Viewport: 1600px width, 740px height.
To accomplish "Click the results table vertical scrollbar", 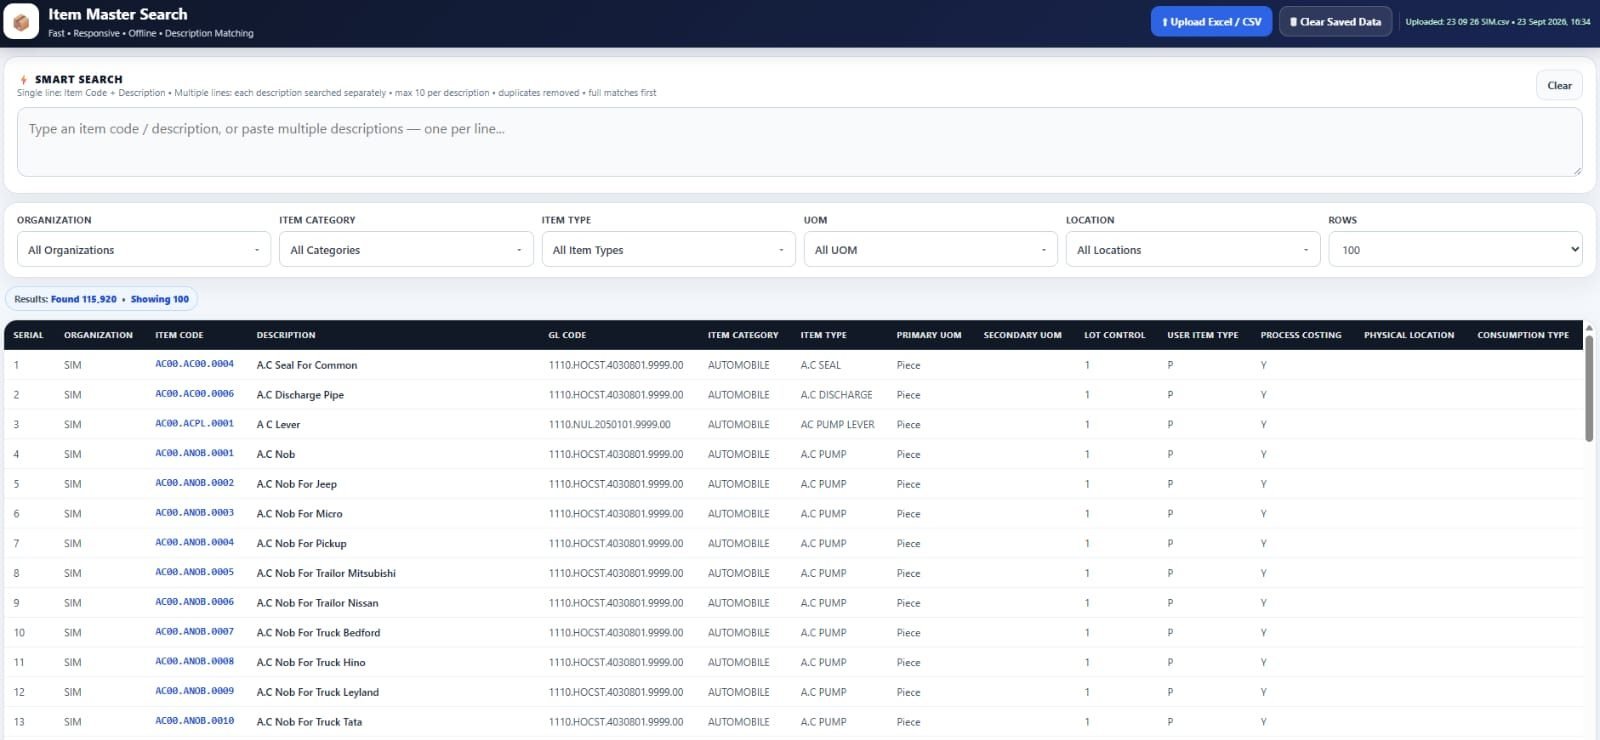I will click(1589, 388).
